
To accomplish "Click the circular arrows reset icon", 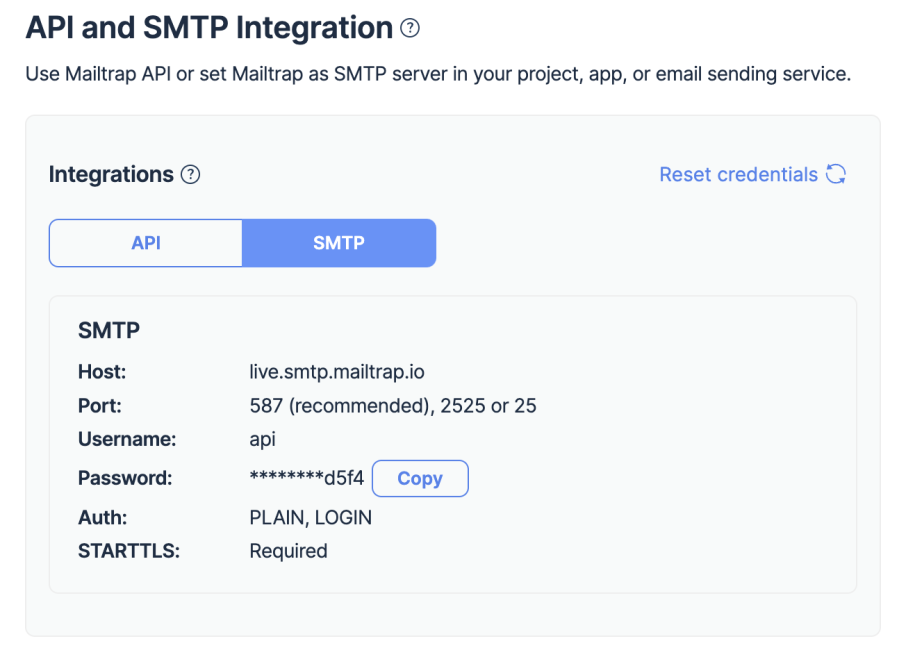I will (x=836, y=174).
